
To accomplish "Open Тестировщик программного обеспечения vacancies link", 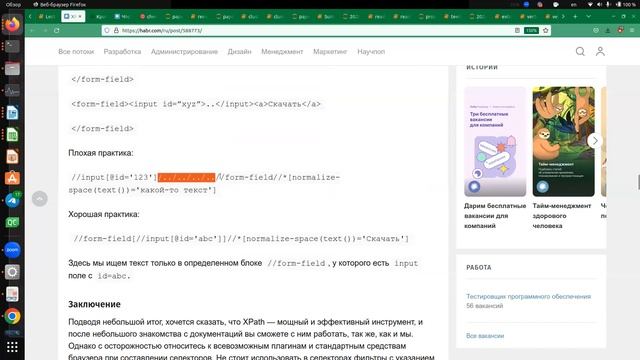I will [529, 296].
